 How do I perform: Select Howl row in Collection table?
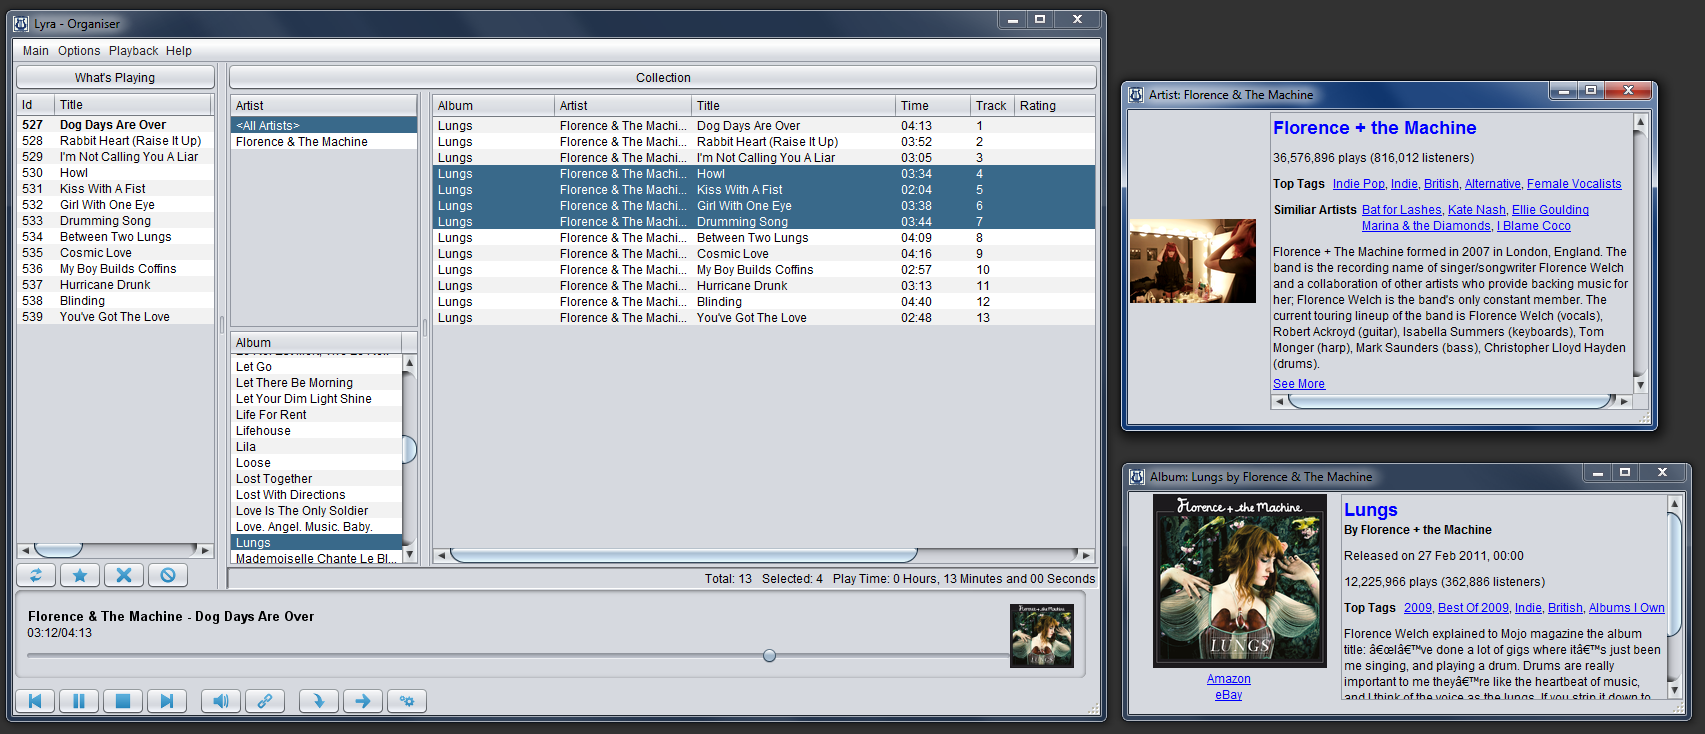click(x=764, y=174)
